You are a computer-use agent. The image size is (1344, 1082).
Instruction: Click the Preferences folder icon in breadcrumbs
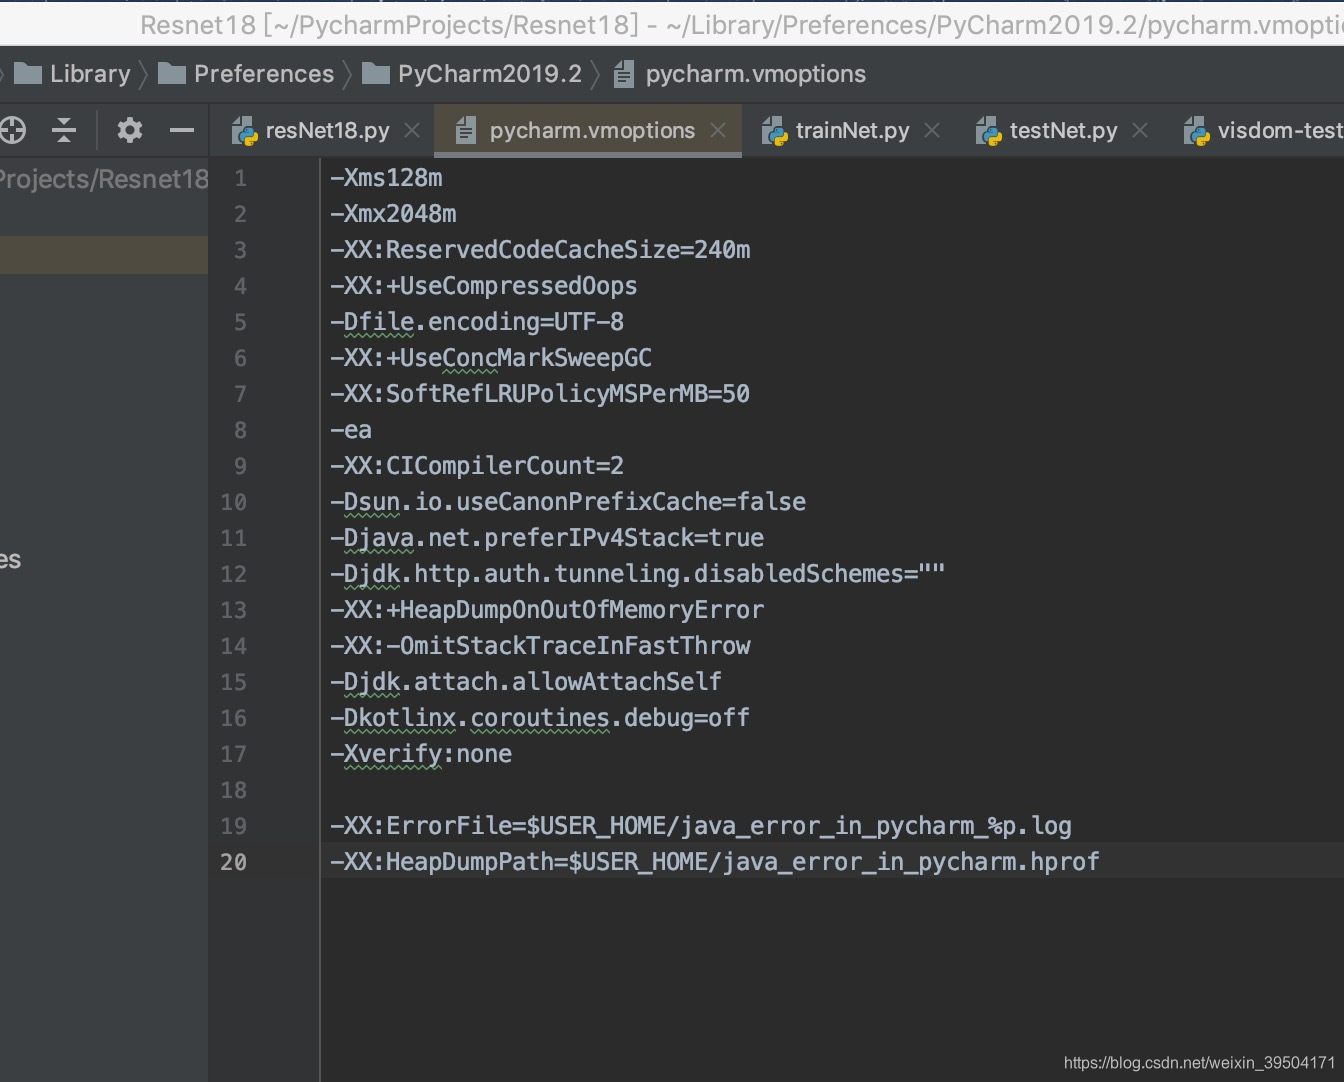(x=170, y=73)
